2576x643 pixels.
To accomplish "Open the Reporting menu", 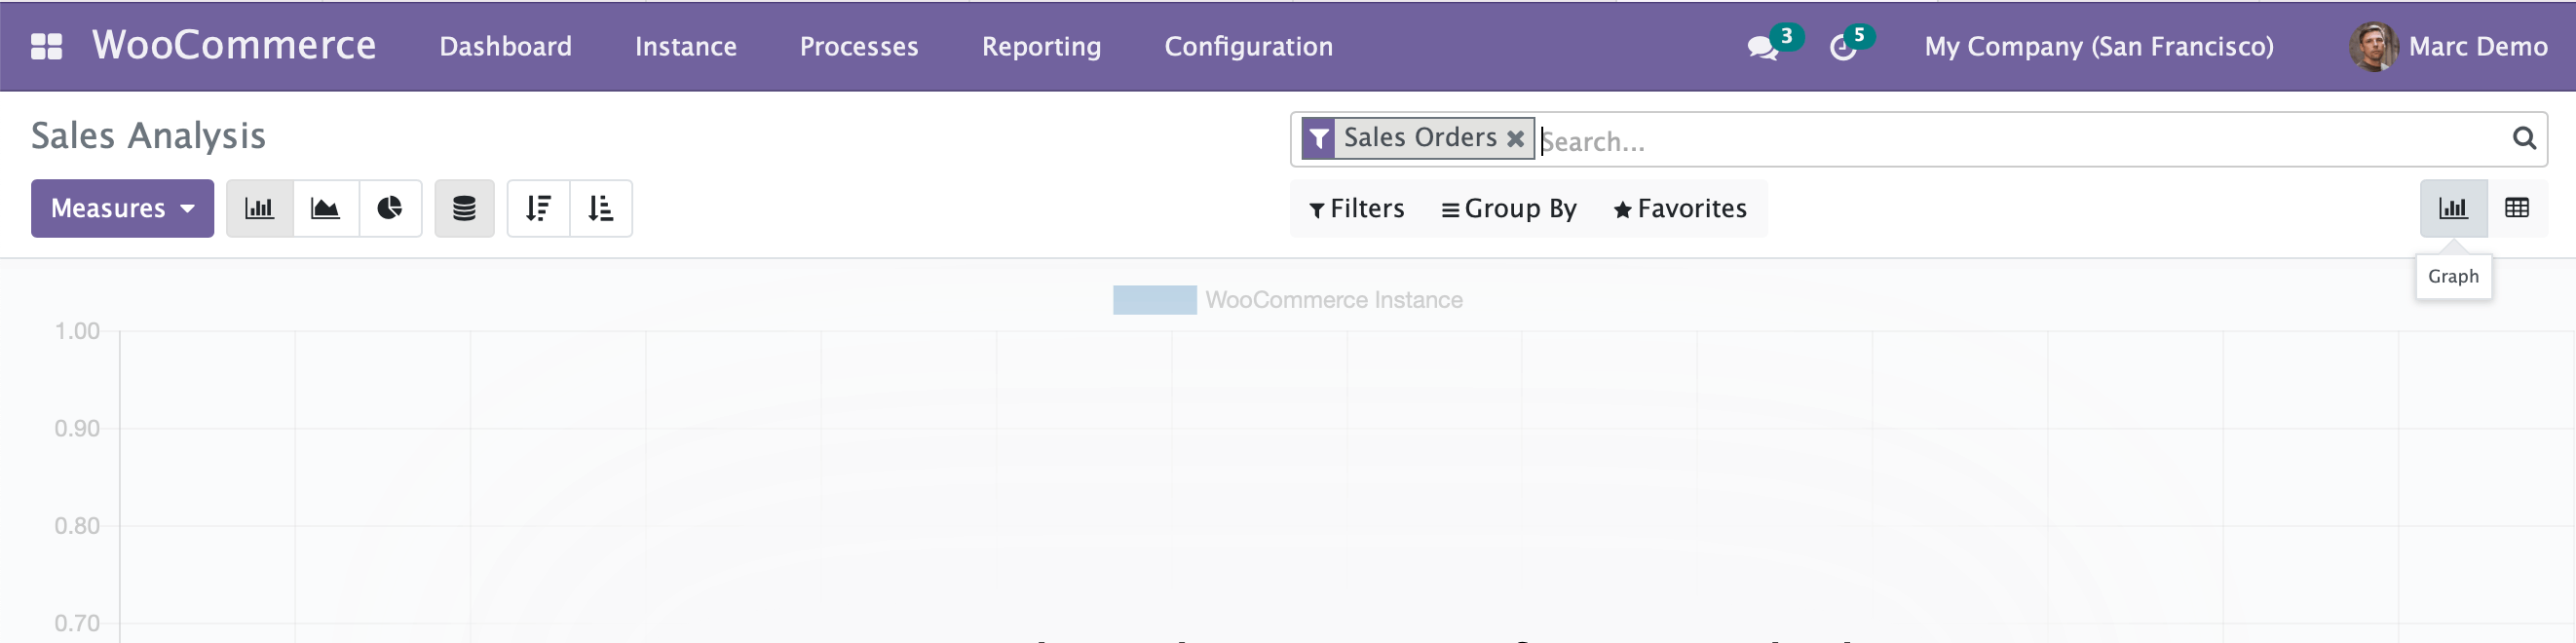I will pos(1042,46).
